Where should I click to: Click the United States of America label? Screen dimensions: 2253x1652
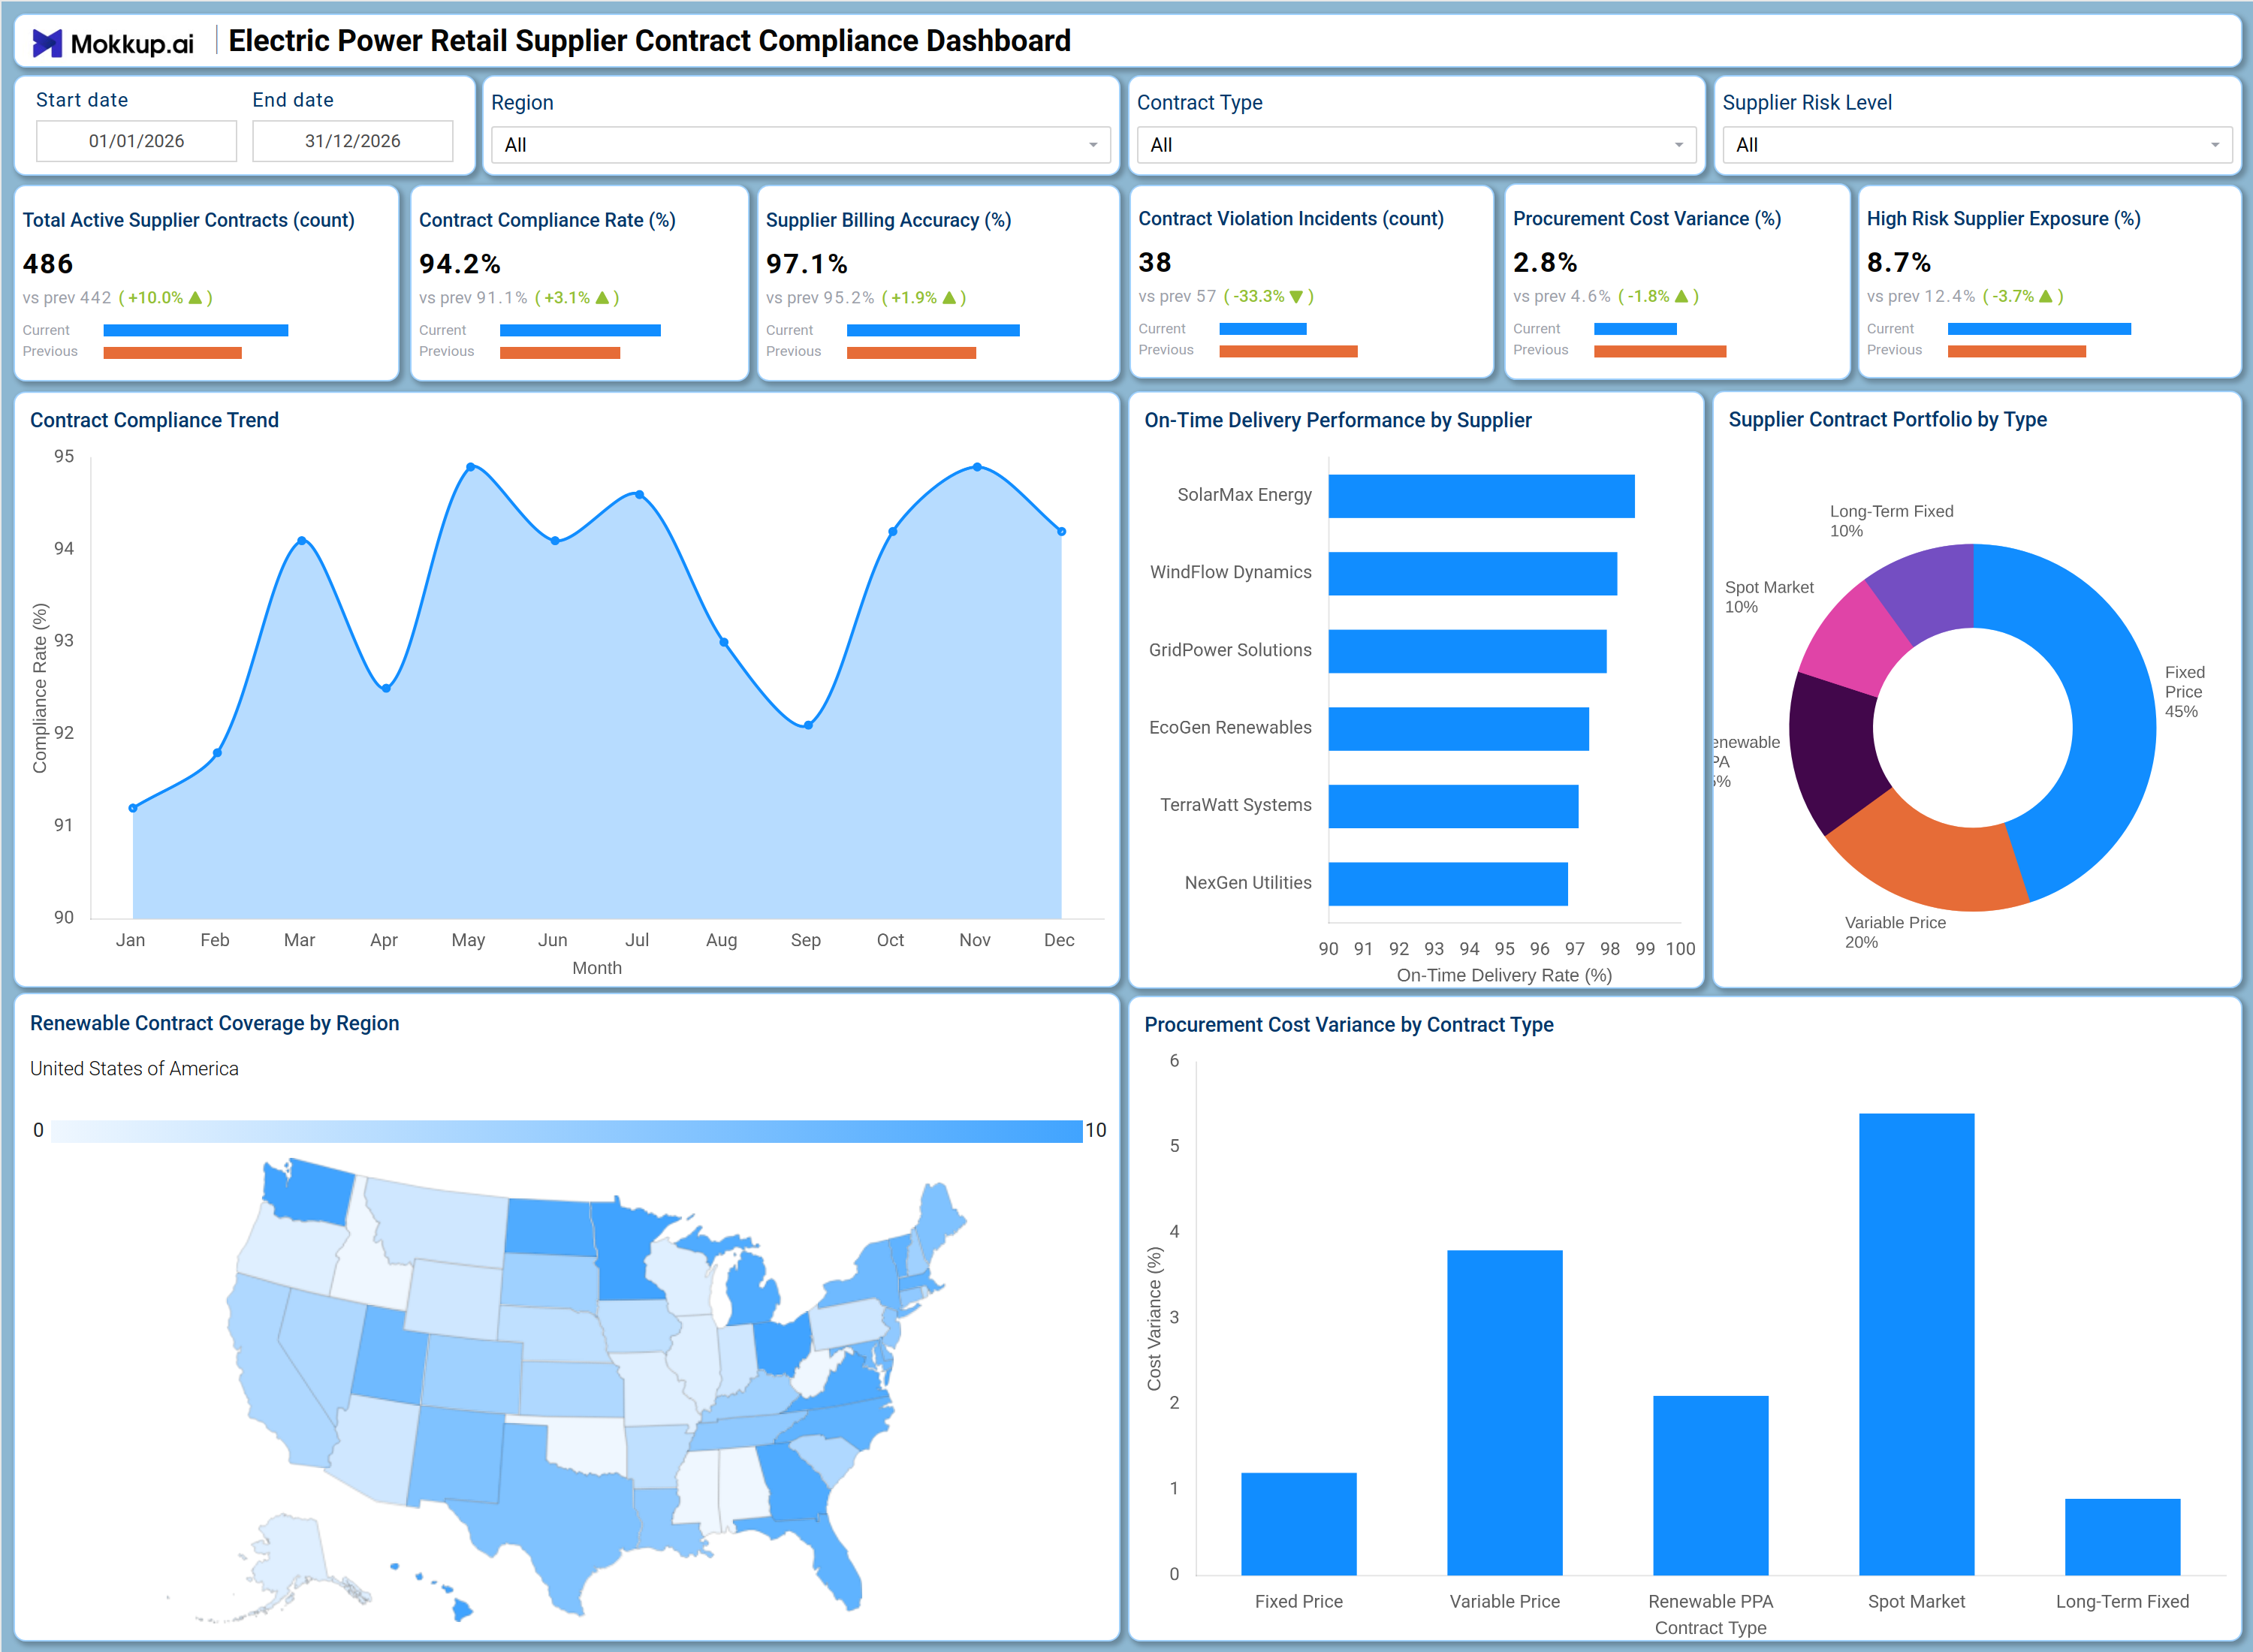[134, 1069]
